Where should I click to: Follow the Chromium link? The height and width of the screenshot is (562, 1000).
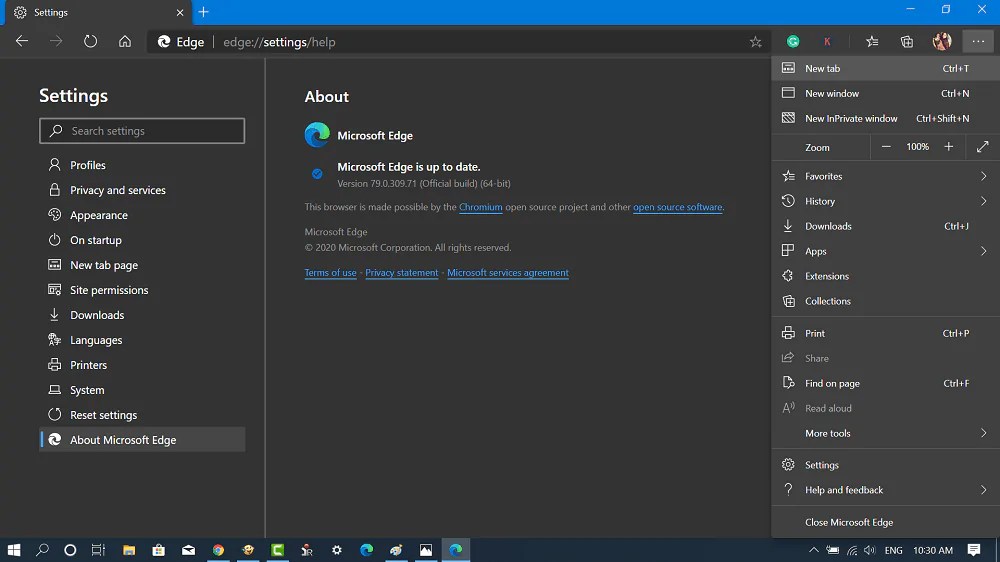480,207
